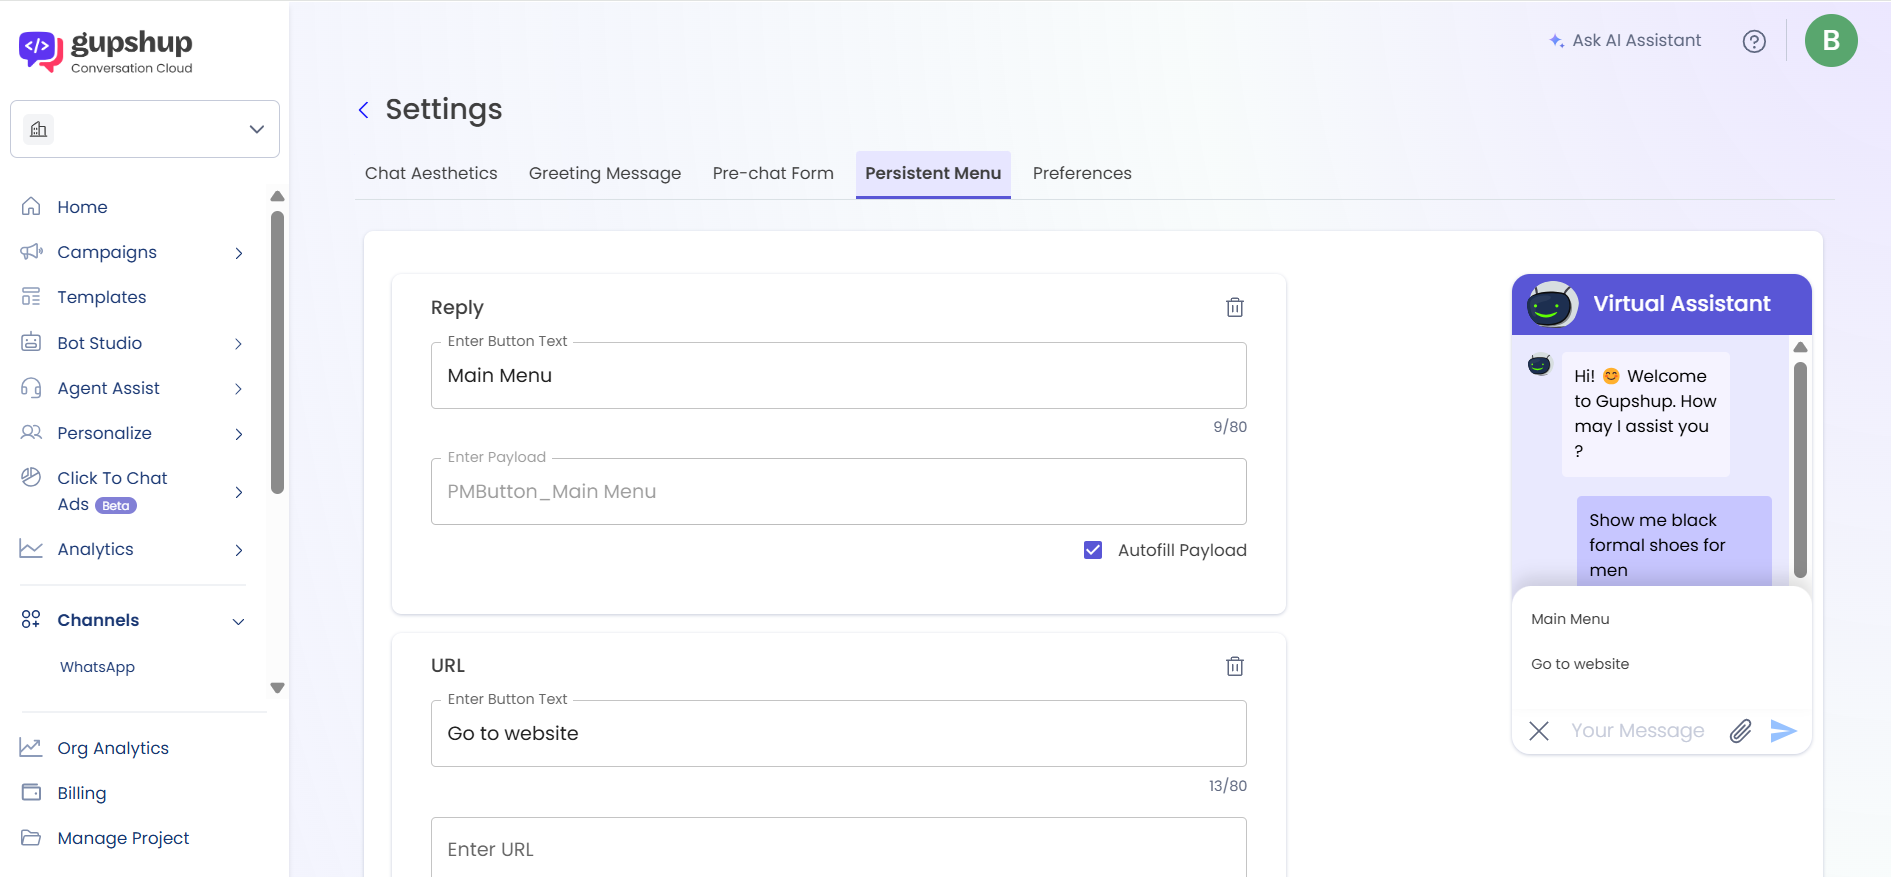Go back using the Settings back arrow

pos(364,110)
